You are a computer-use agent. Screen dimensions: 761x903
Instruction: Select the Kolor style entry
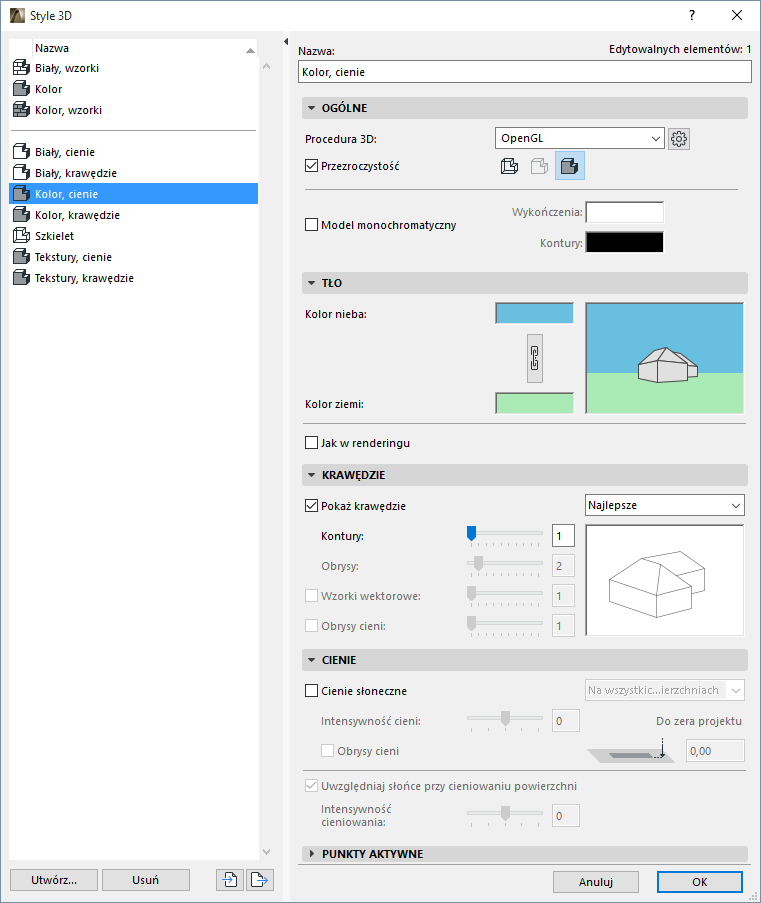[x=134, y=89]
